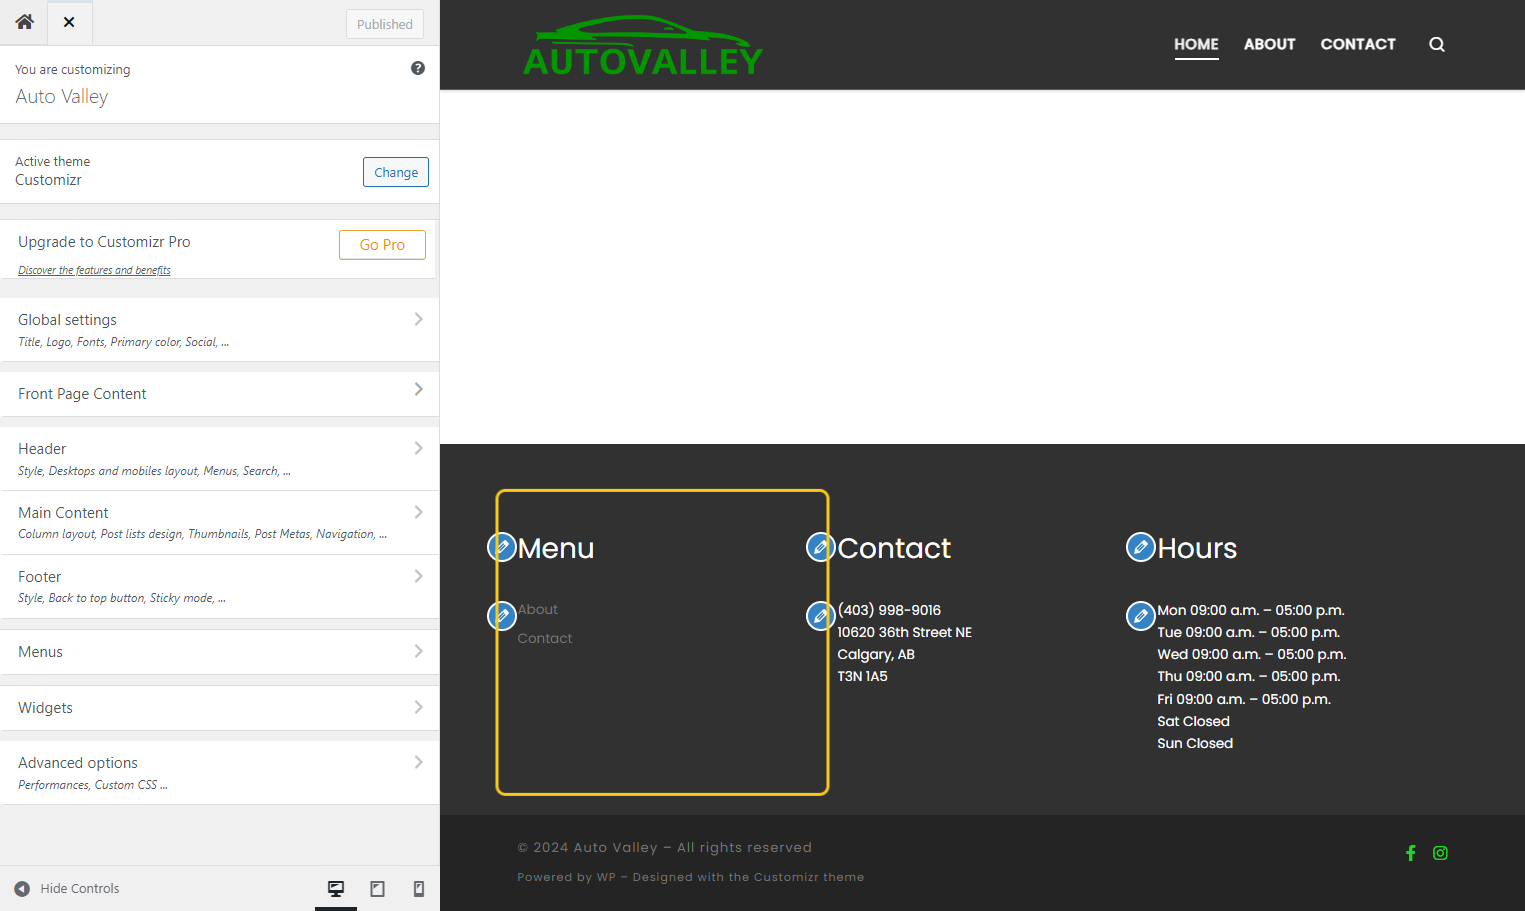Click the footer 'Contact' heading

(x=894, y=548)
